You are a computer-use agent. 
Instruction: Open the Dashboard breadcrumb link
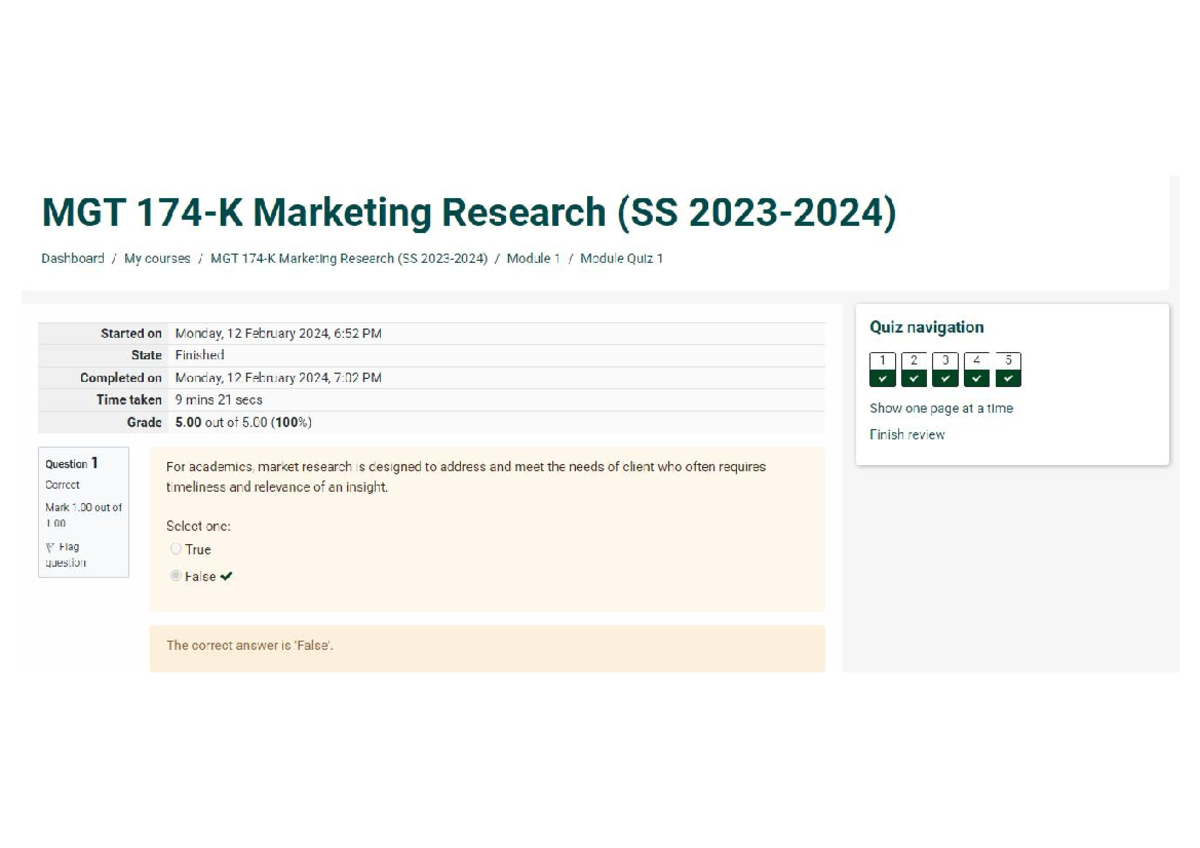72,258
